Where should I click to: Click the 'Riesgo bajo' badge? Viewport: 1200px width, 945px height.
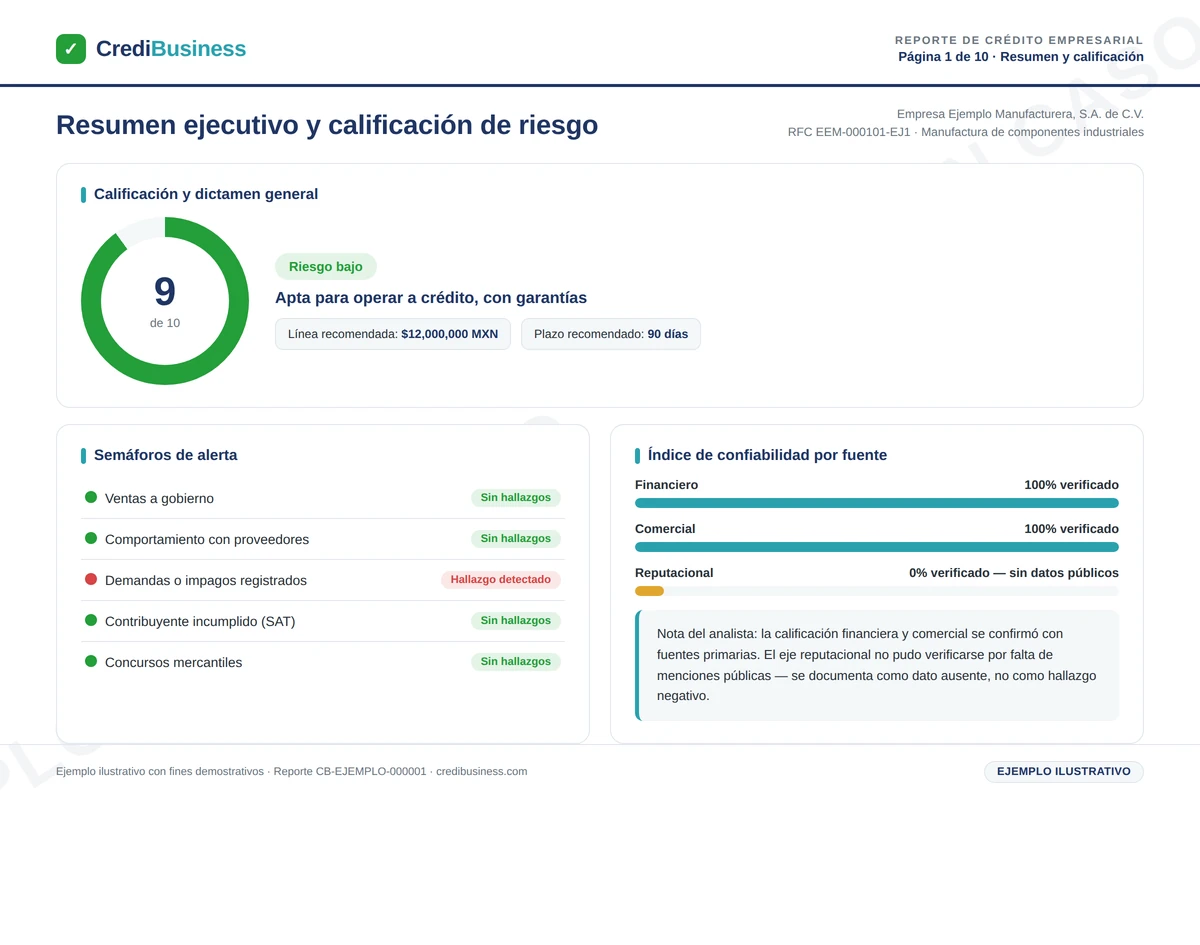pyautogui.click(x=326, y=267)
